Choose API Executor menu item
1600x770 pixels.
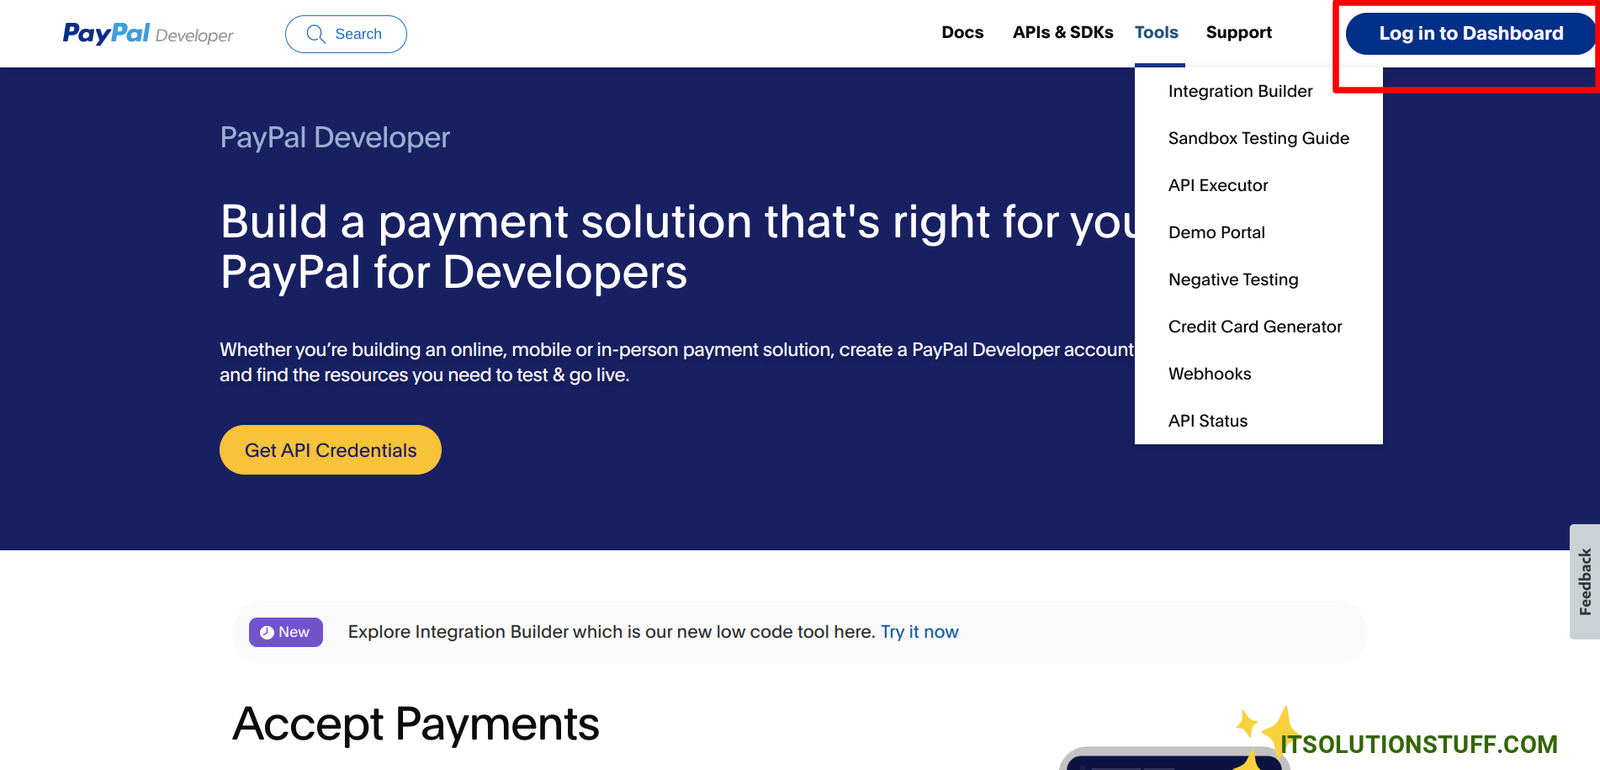click(1218, 185)
